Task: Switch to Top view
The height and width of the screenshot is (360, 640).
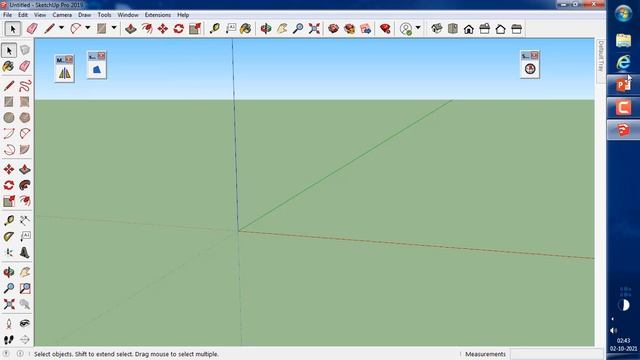Action: pos(453,29)
